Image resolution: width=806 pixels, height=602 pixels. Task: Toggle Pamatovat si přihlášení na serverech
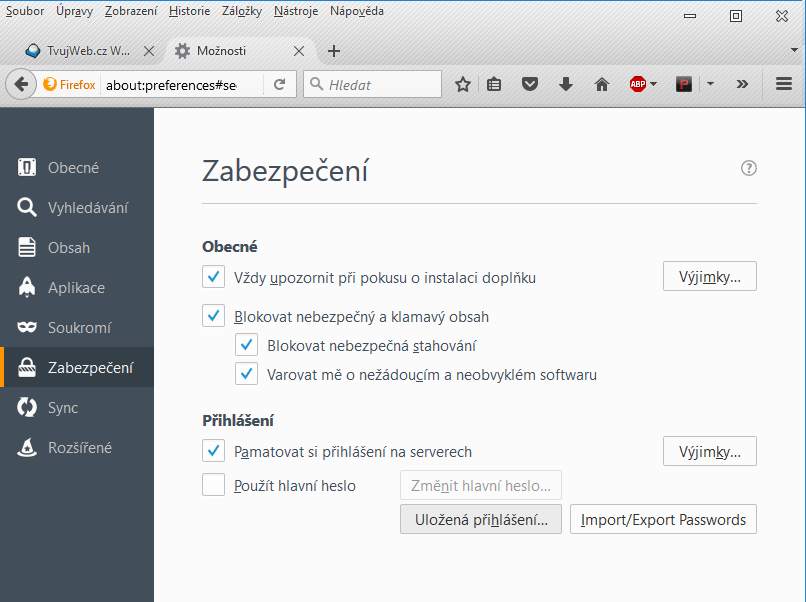[x=213, y=452]
